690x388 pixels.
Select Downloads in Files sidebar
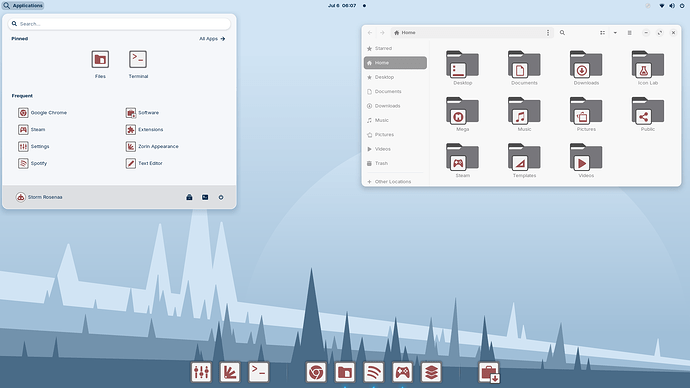[x=395, y=106]
